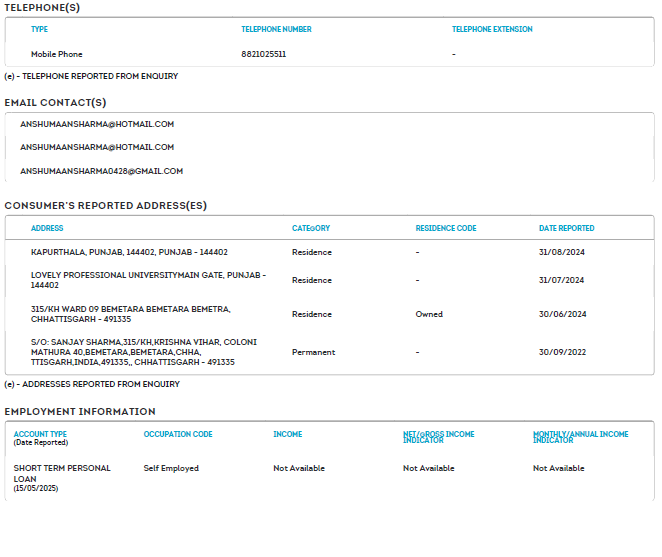Open the ANSHUMAANSHARMA0428@GMAIL.COM email address
This screenshot has height=557, width=662.
coord(101,171)
